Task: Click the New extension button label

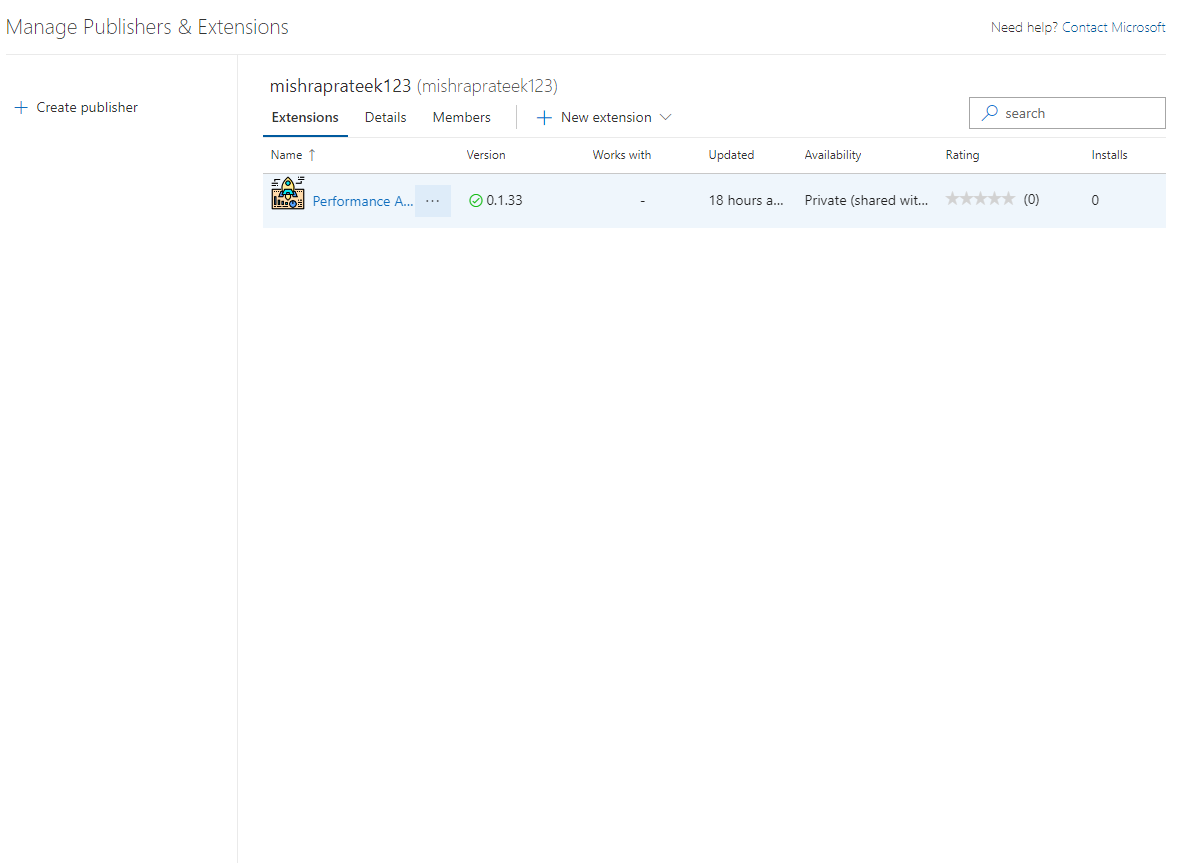Action: (606, 118)
